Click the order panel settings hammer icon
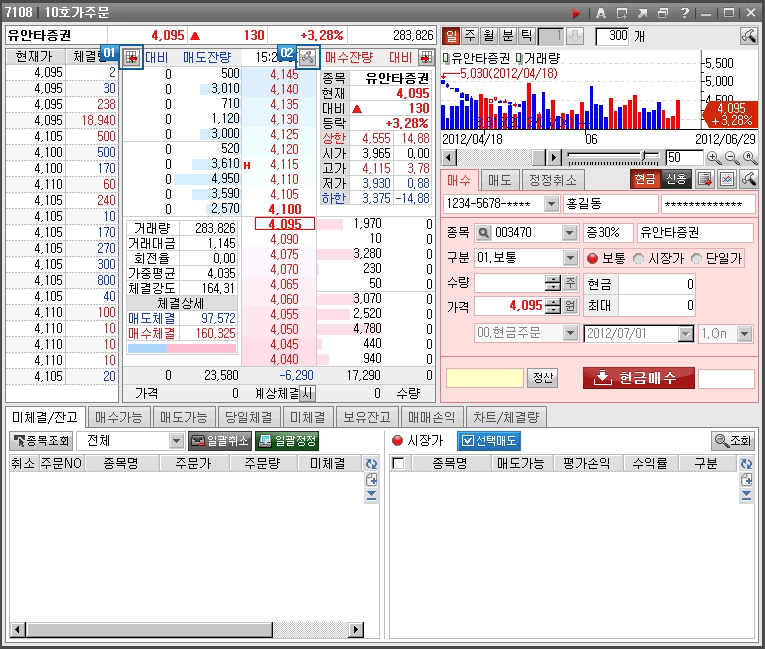This screenshot has height=649, width=765. point(748,179)
